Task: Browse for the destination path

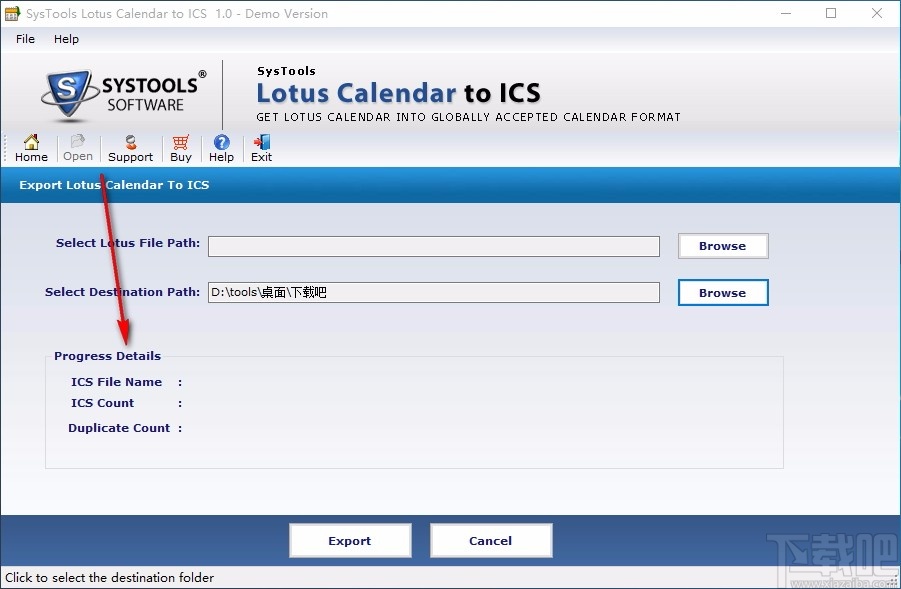Action: (x=722, y=292)
